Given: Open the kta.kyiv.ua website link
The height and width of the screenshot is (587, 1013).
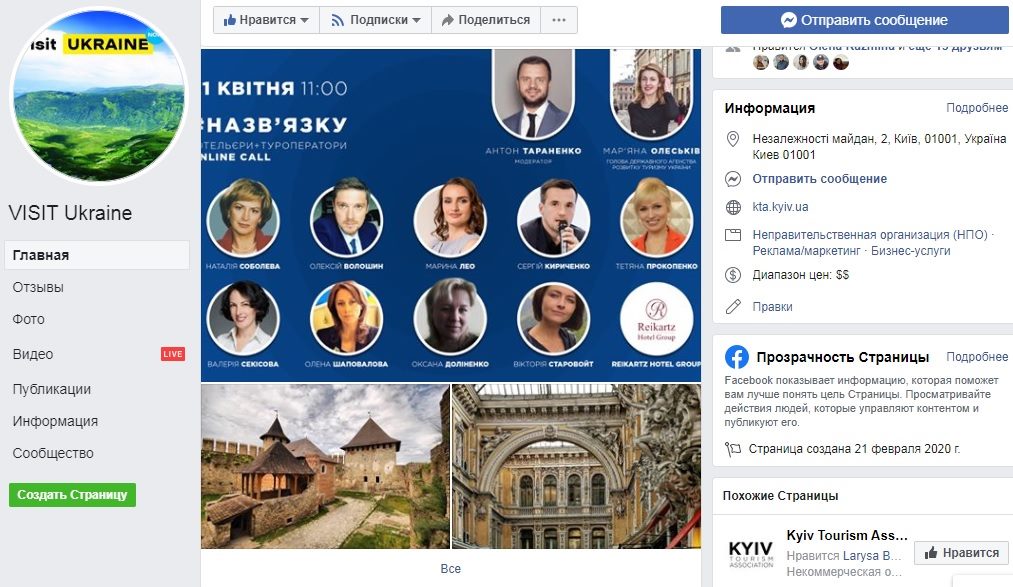Looking at the screenshot, I should [x=780, y=207].
